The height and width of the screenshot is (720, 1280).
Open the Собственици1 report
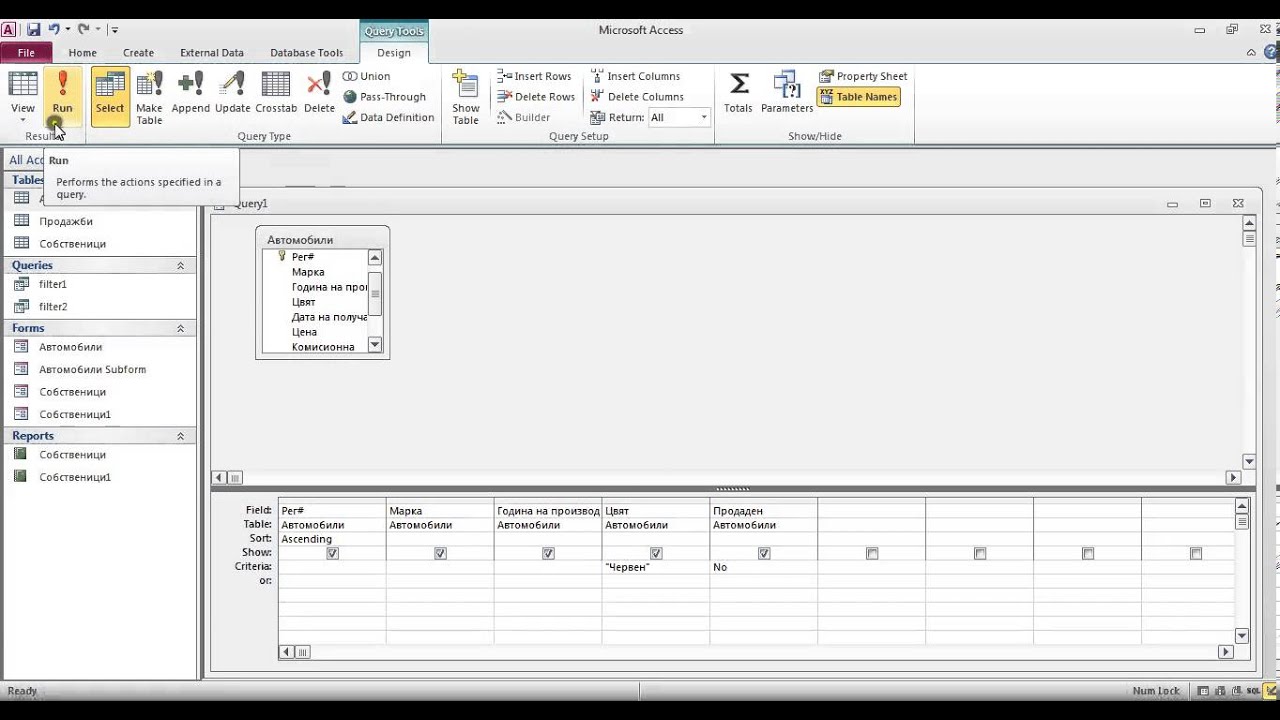75,477
